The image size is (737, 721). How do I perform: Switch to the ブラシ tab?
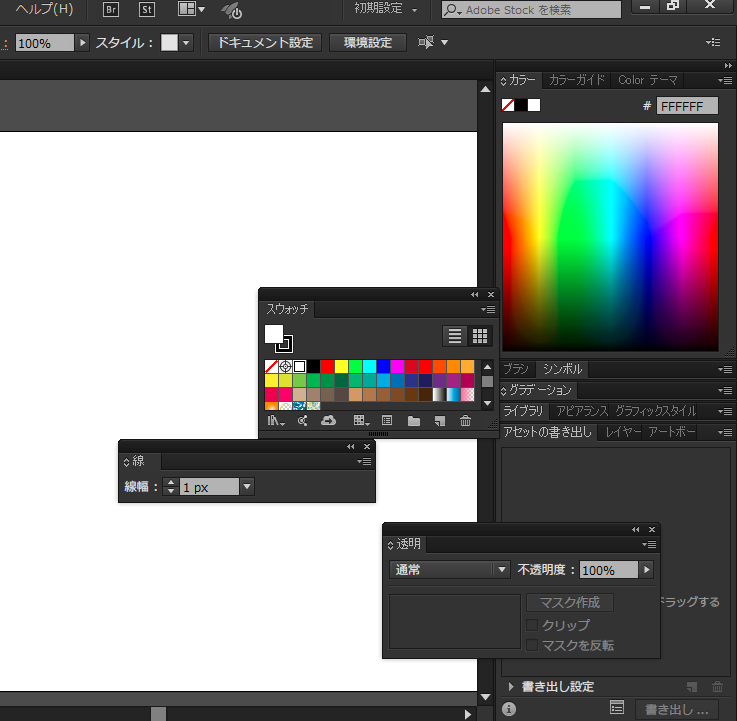(x=516, y=369)
